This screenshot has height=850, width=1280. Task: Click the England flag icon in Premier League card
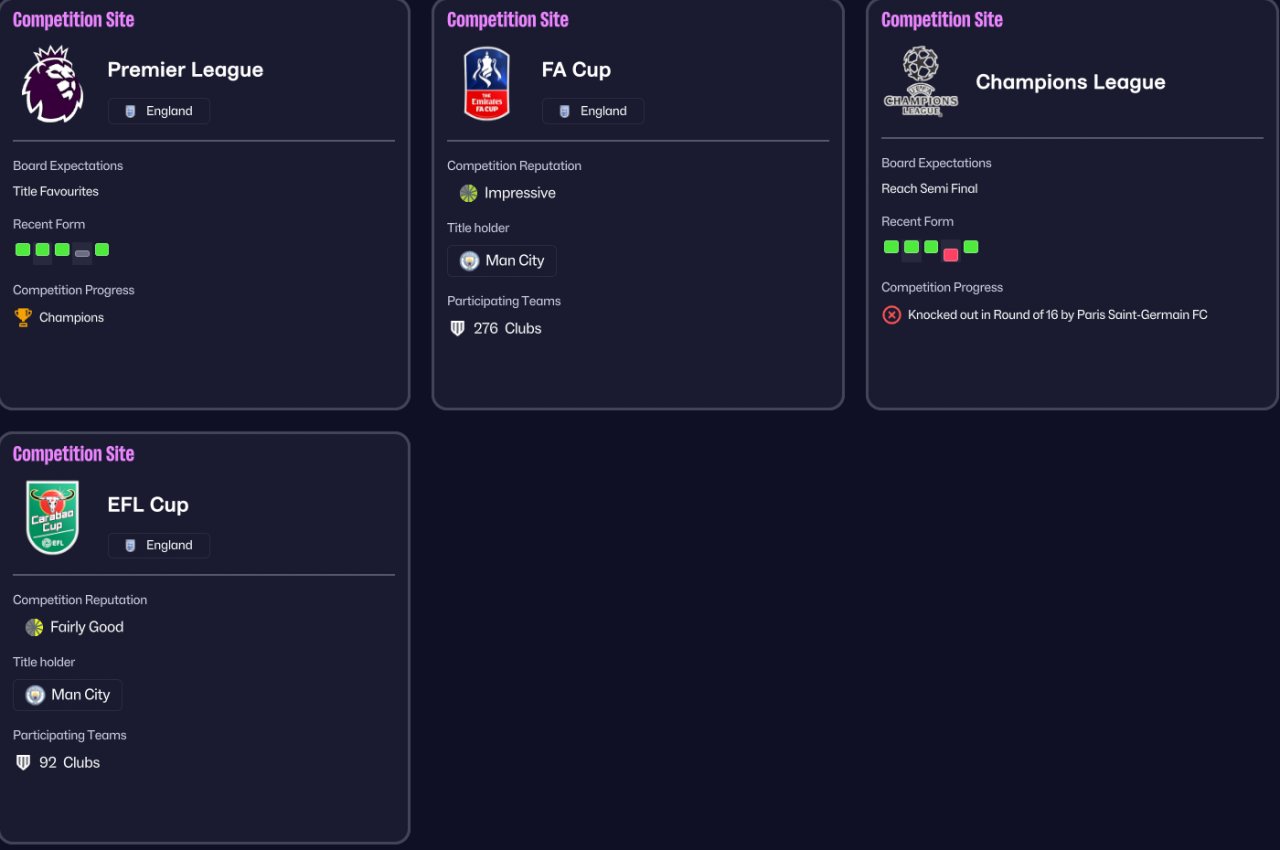(x=130, y=111)
